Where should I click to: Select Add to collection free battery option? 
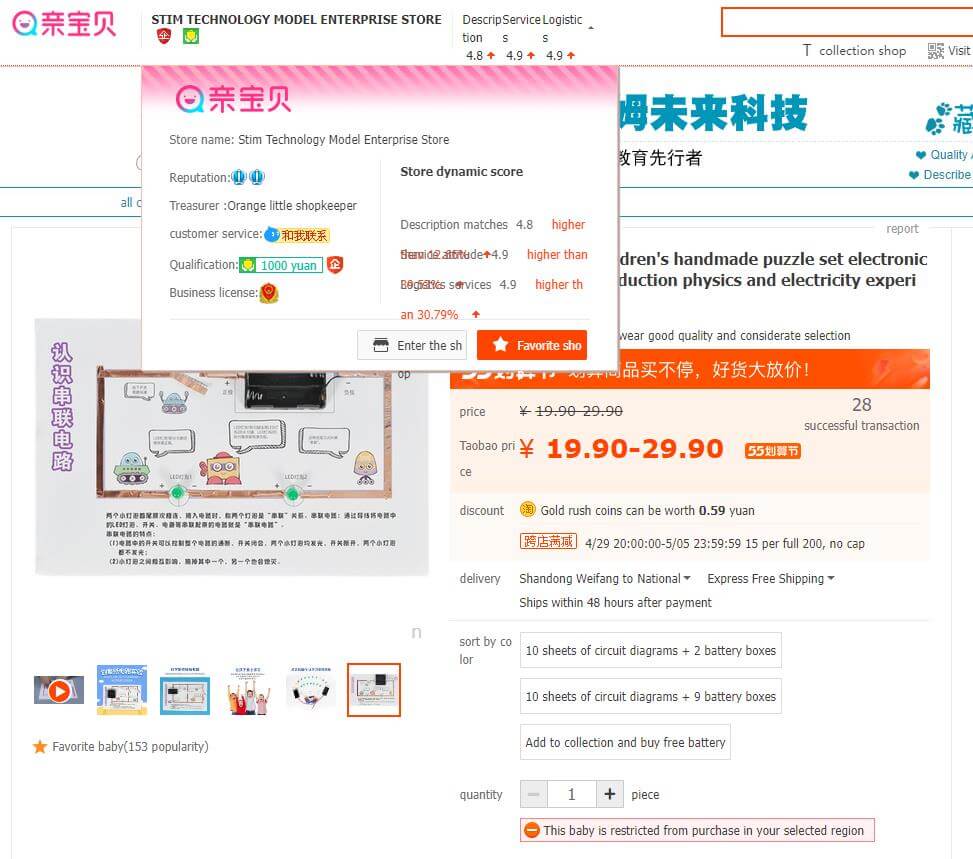[625, 742]
